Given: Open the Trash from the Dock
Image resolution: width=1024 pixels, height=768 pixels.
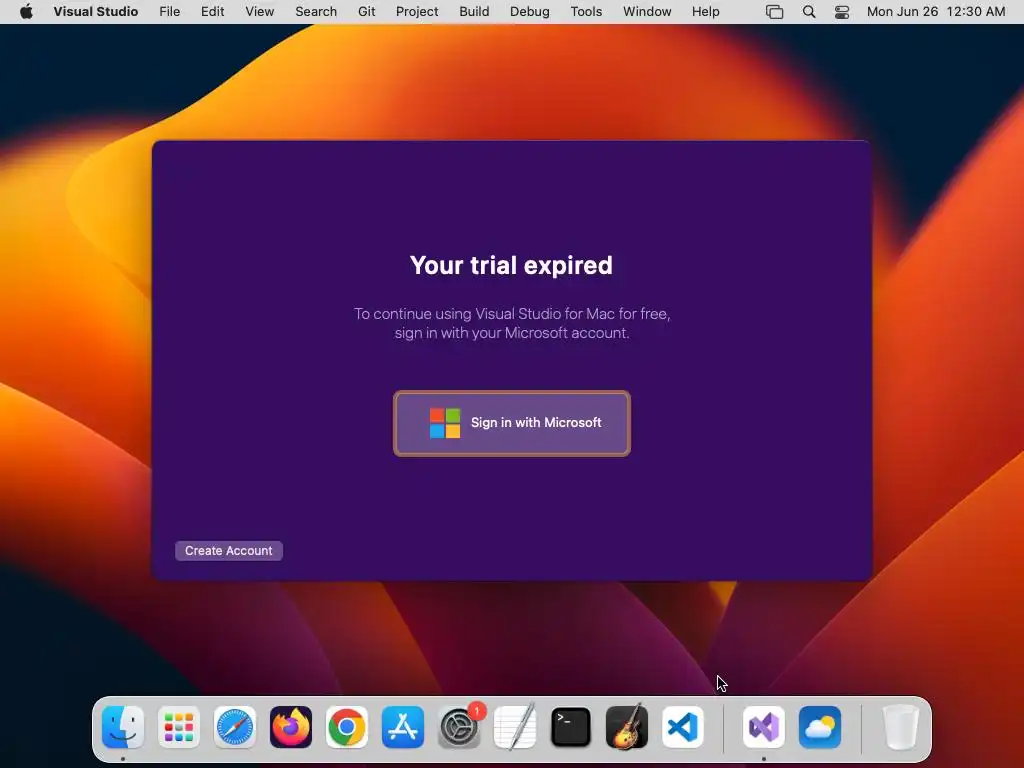Looking at the screenshot, I should pyautogui.click(x=901, y=727).
